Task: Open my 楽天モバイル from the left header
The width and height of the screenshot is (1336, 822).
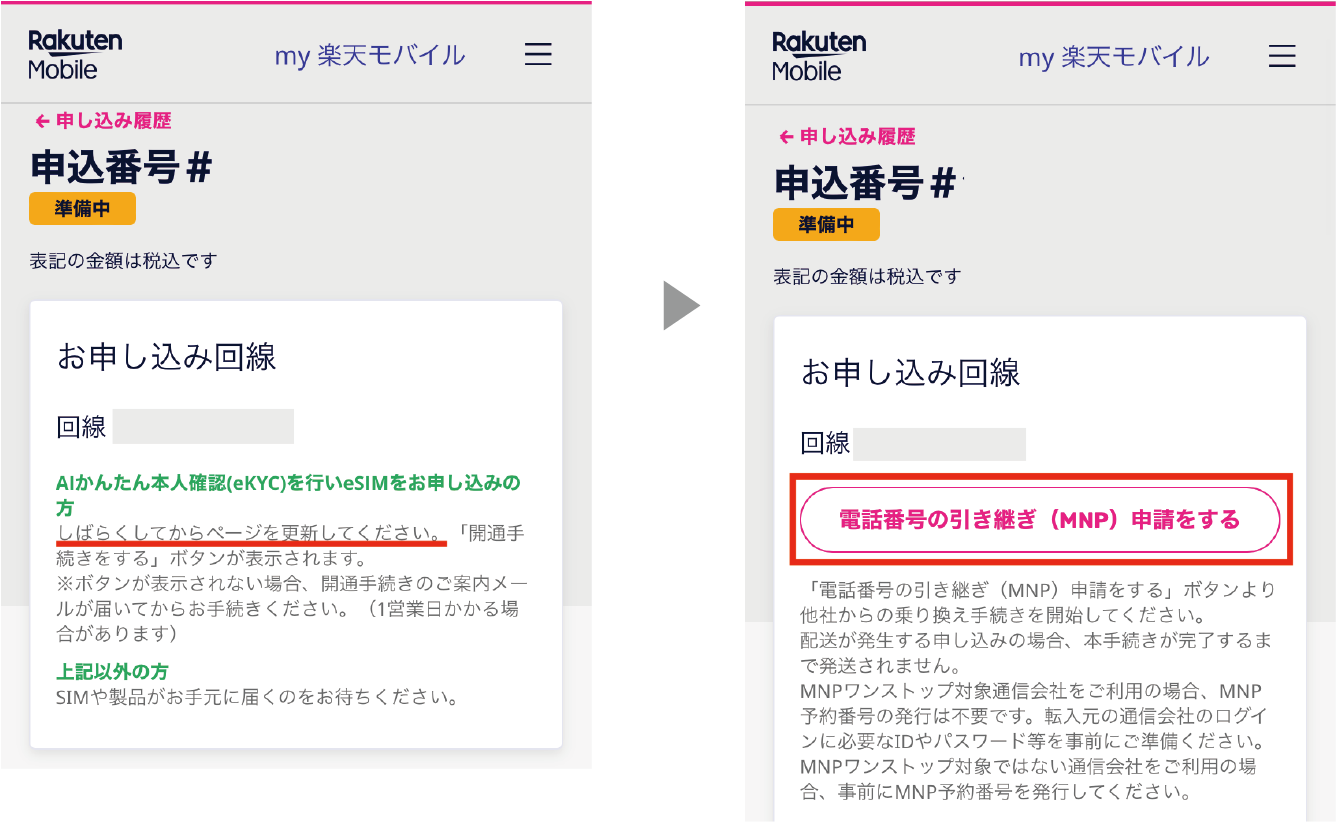Action: 370,57
